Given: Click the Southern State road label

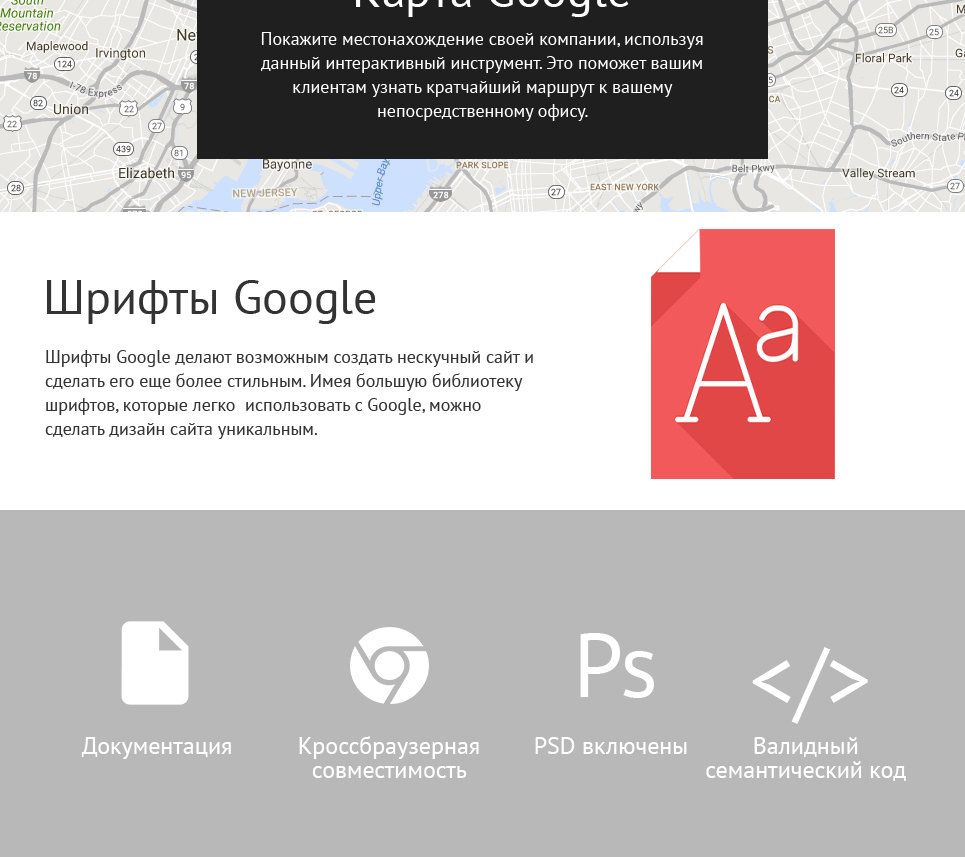Looking at the screenshot, I should [x=927, y=138].
